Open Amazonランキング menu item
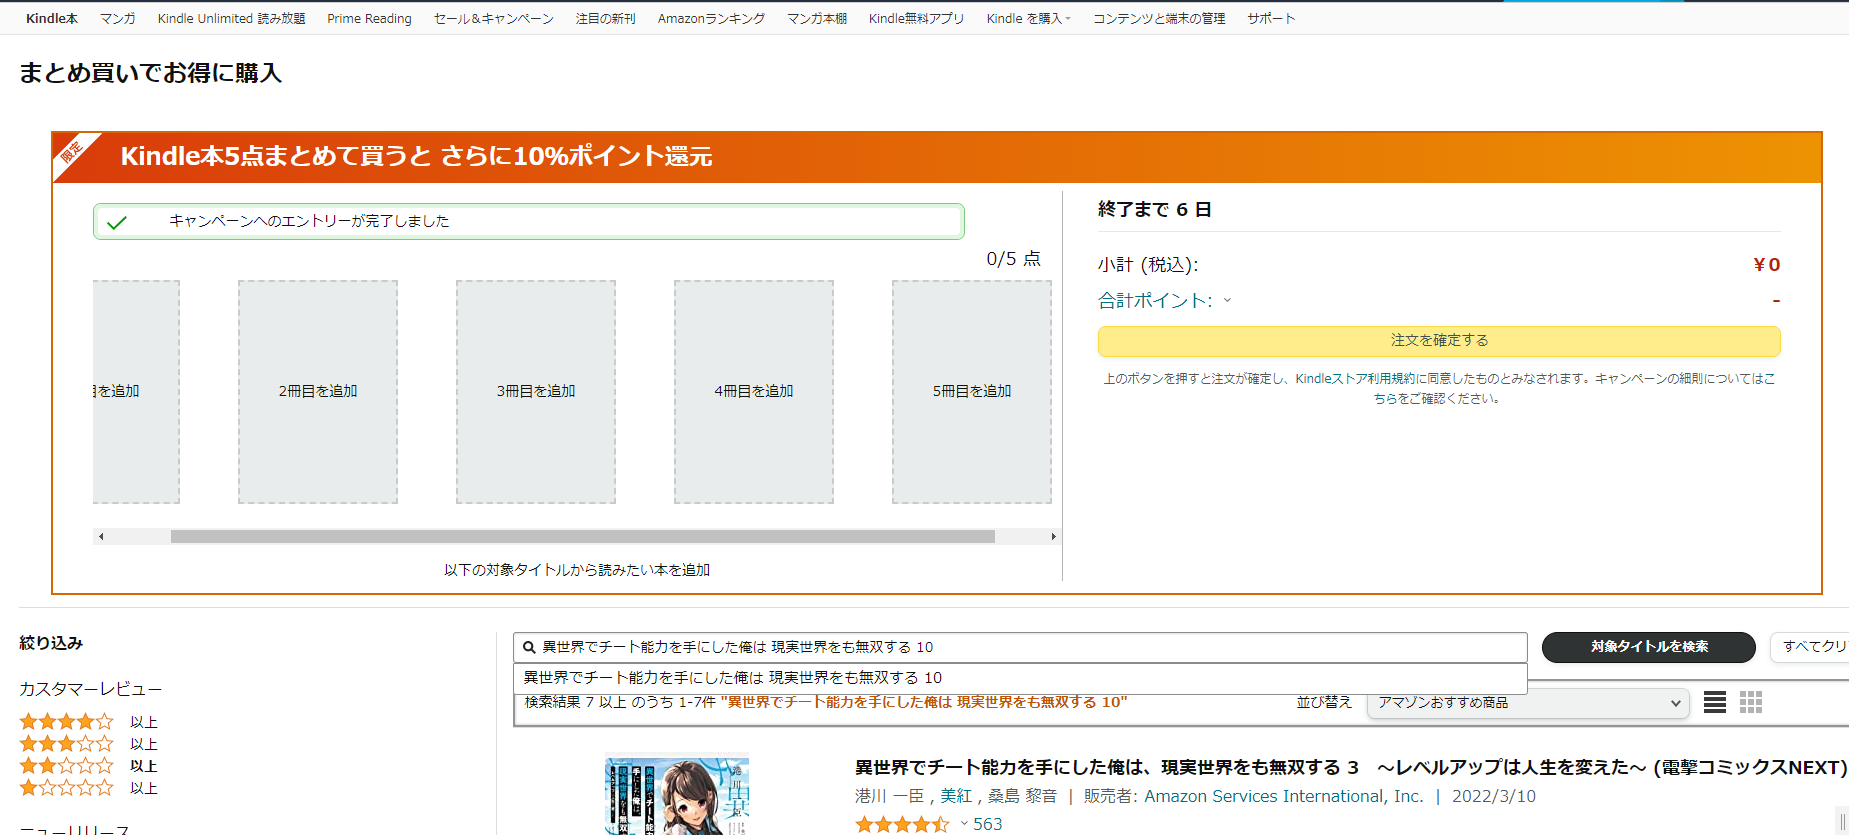This screenshot has width=1849, height=835. [x=711, y=18]
